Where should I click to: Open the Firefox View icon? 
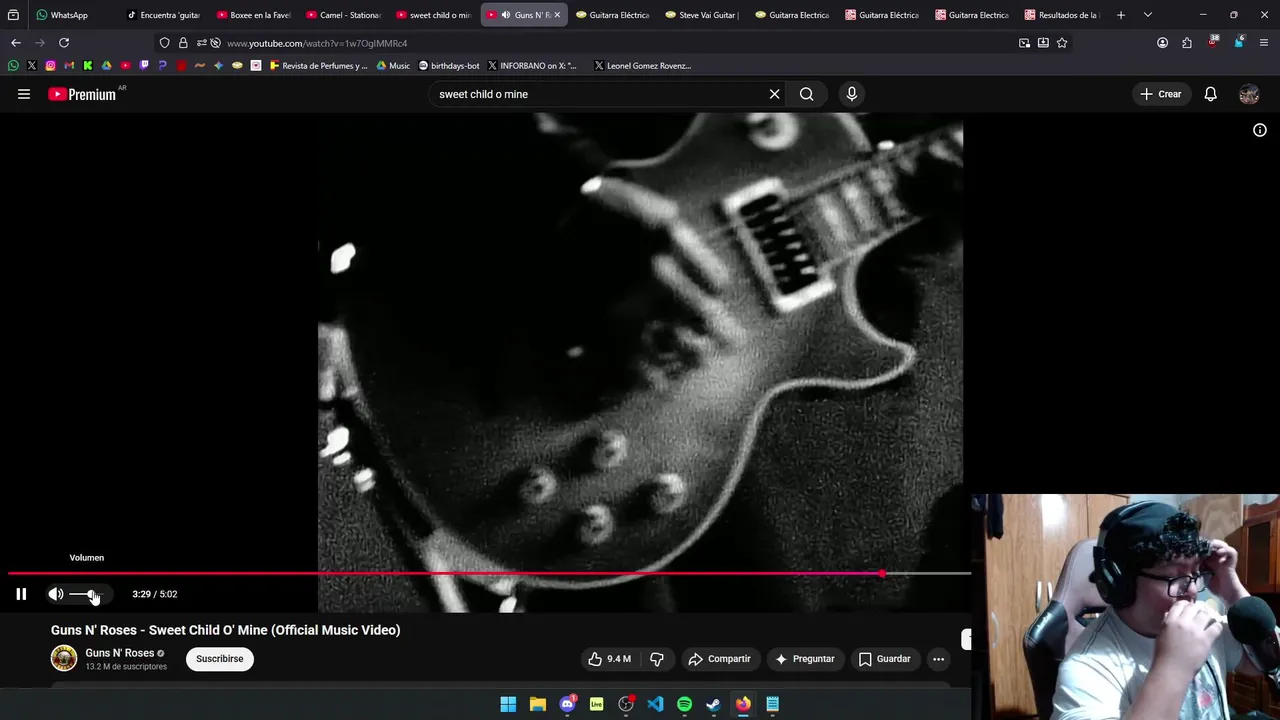pos(13,15)
